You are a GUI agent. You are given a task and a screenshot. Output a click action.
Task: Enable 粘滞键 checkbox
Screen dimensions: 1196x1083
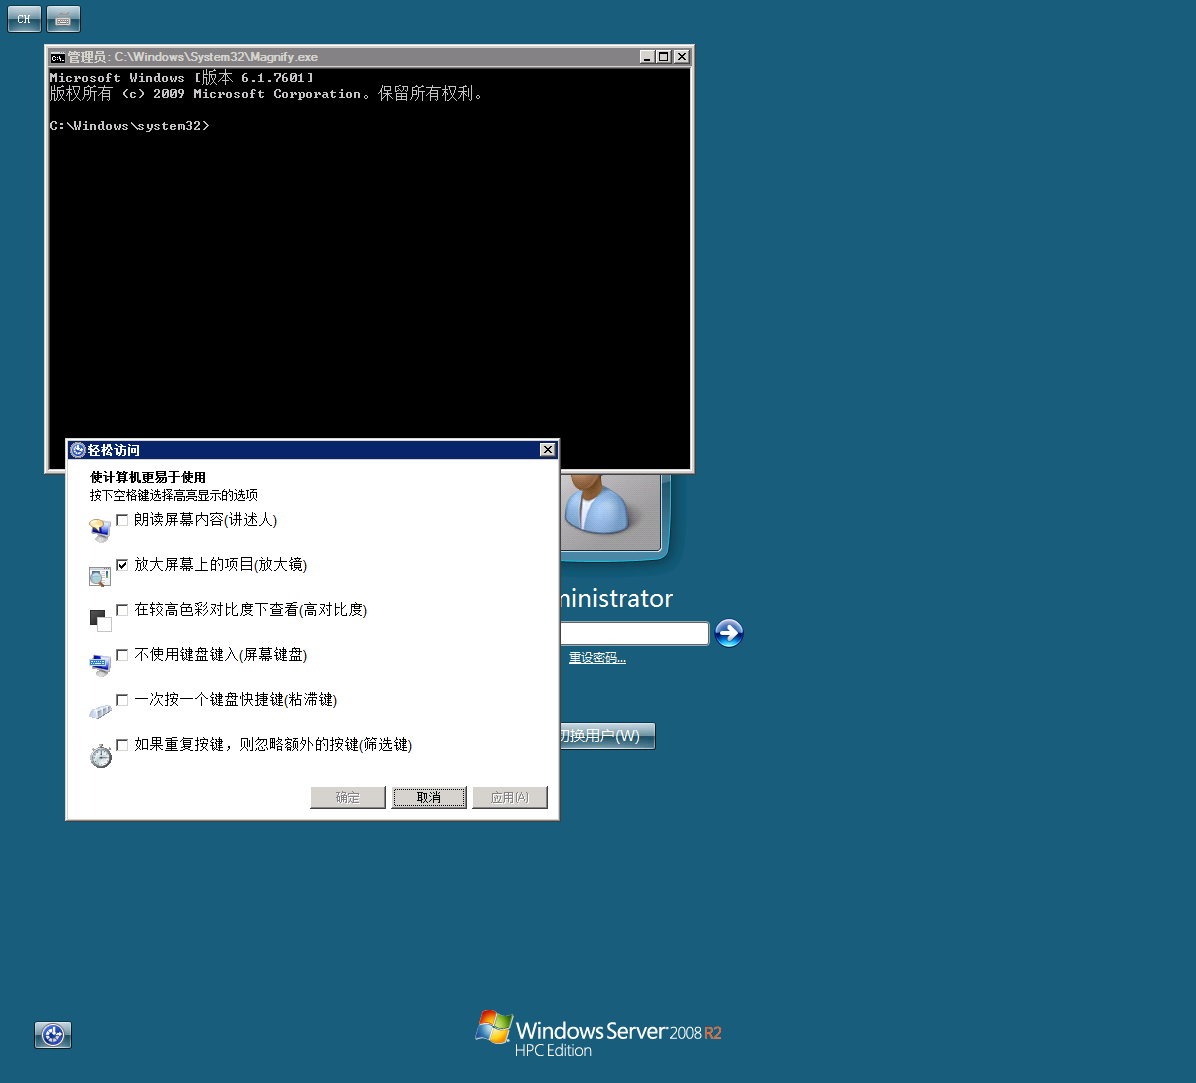122,700
